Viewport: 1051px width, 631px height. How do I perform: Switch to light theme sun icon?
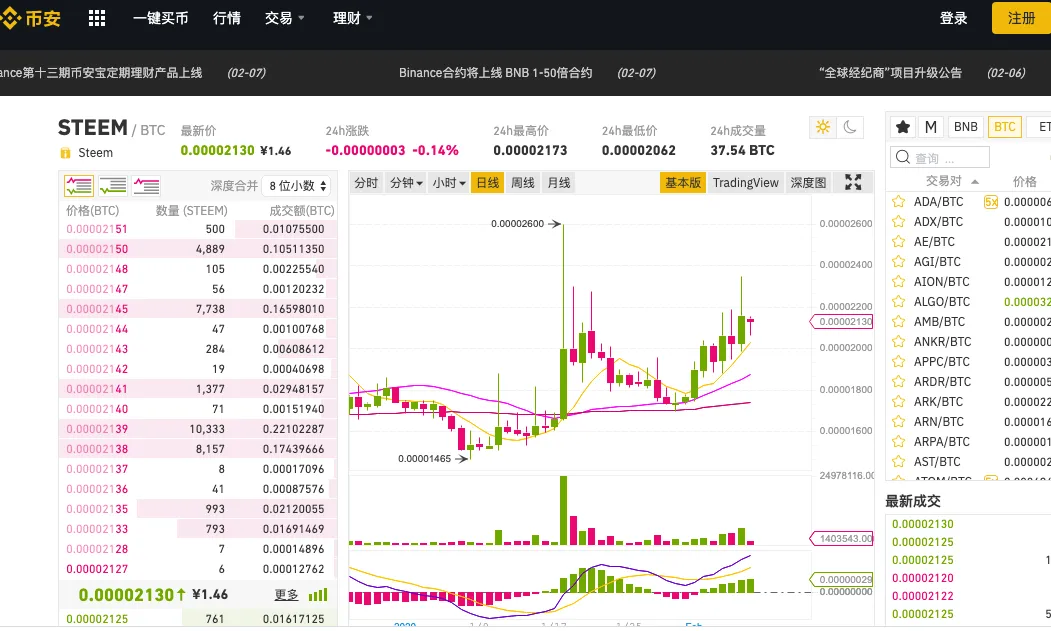823,127
